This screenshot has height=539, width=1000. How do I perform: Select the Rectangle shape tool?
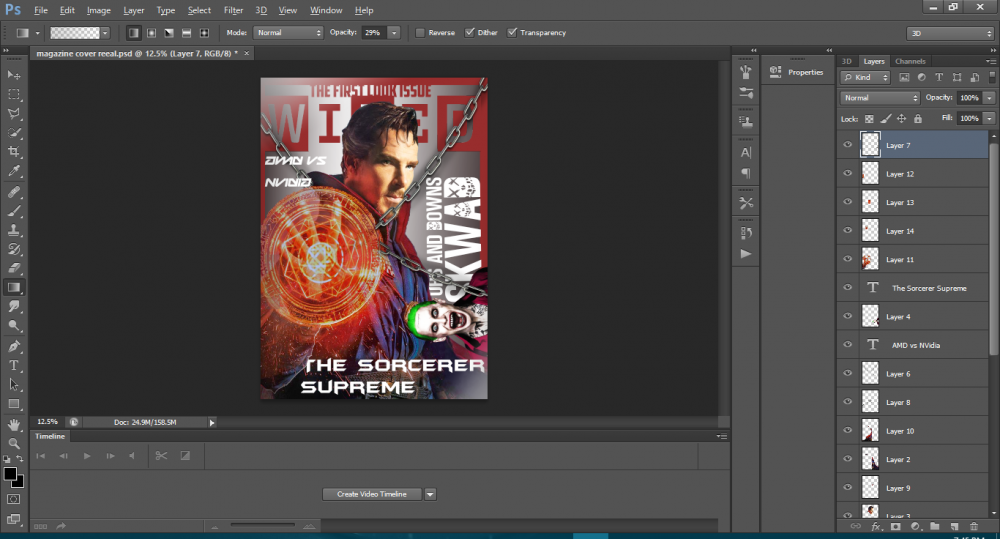pyautogui.click(x=13, y=404)
